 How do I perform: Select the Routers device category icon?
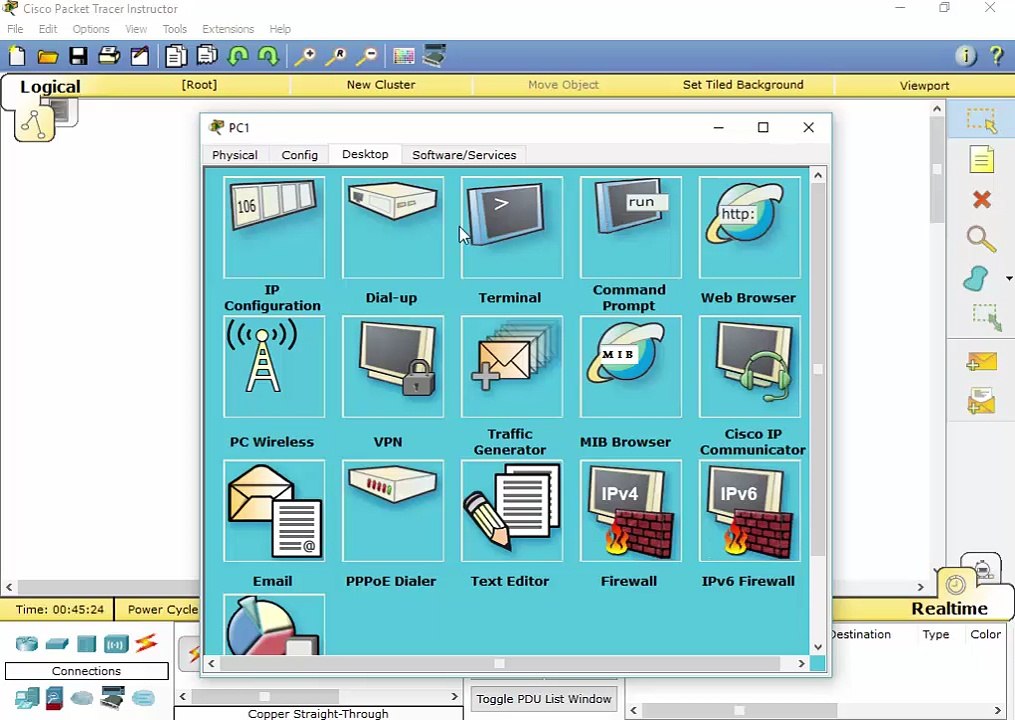[x=27, y=644]
